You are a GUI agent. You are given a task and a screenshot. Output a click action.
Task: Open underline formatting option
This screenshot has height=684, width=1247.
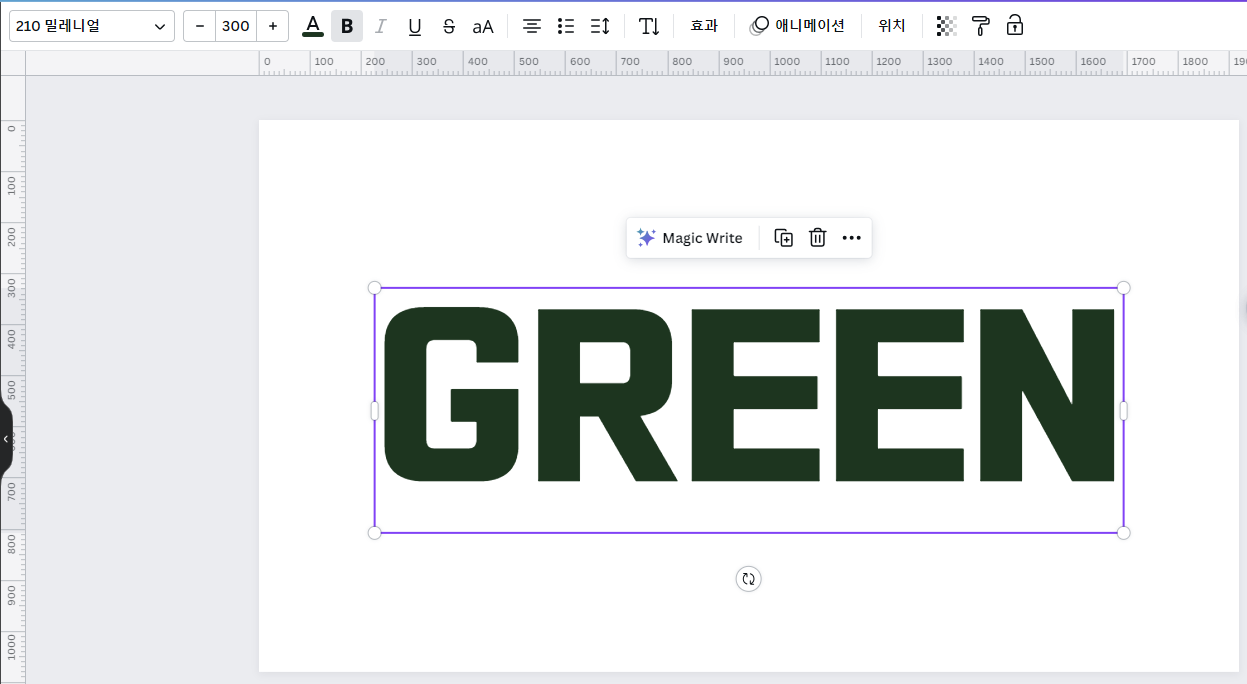tap(414, 26)
